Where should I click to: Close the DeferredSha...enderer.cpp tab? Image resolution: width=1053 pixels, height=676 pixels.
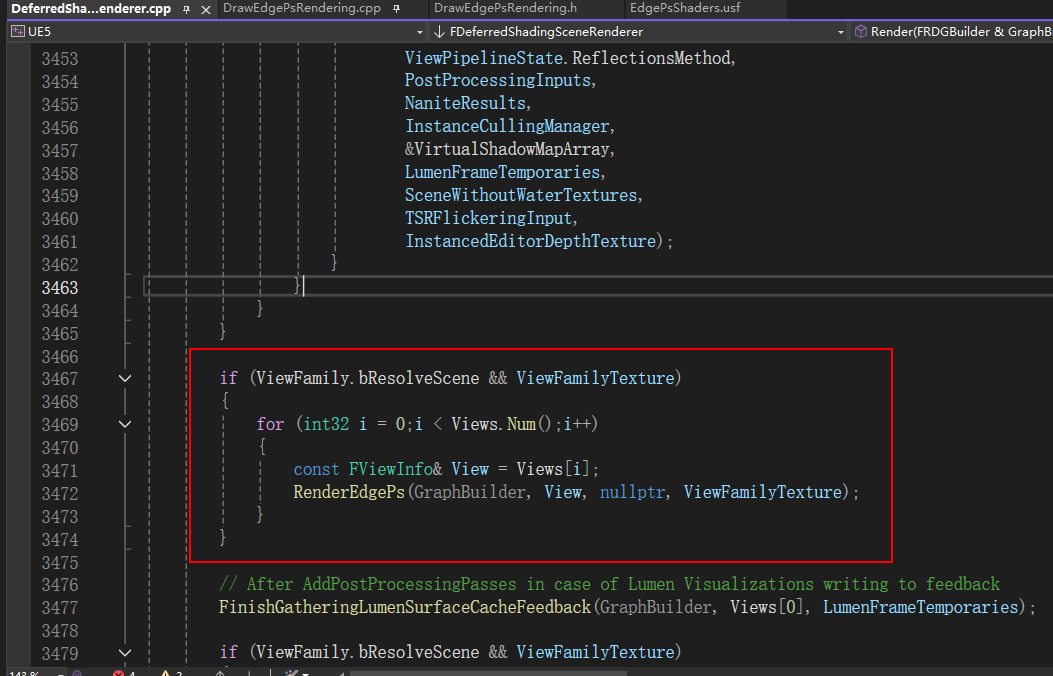coord(204,9)
